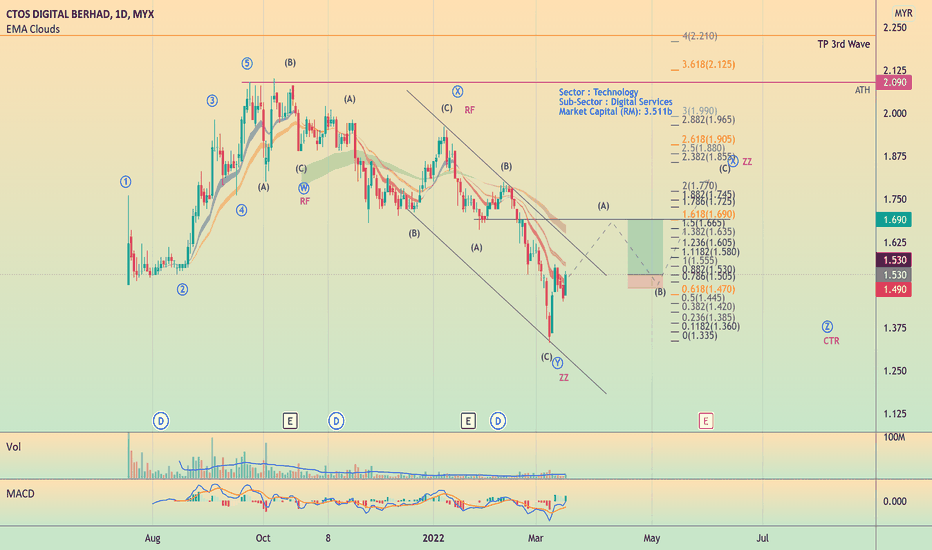The width and height of the screenshot is (932, 550).
Task: Click the green 1.690 target price label
Action: pyautogui.click(x=895, y=219)
